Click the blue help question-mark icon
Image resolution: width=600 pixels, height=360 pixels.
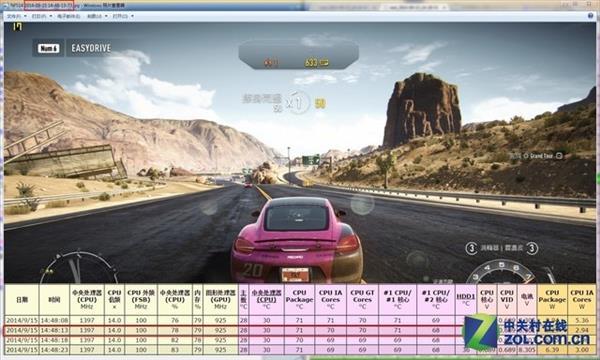(x=591, y=16)
